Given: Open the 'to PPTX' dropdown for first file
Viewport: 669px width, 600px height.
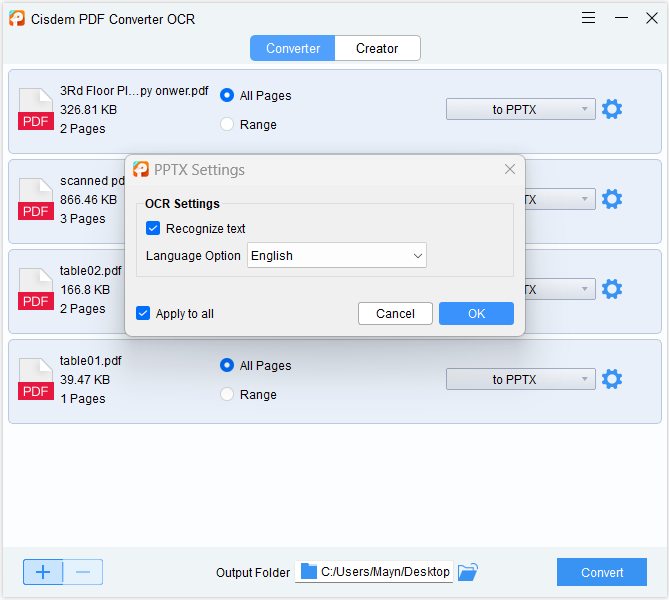Looking at the screenshot, I should (x=520, y=110).
